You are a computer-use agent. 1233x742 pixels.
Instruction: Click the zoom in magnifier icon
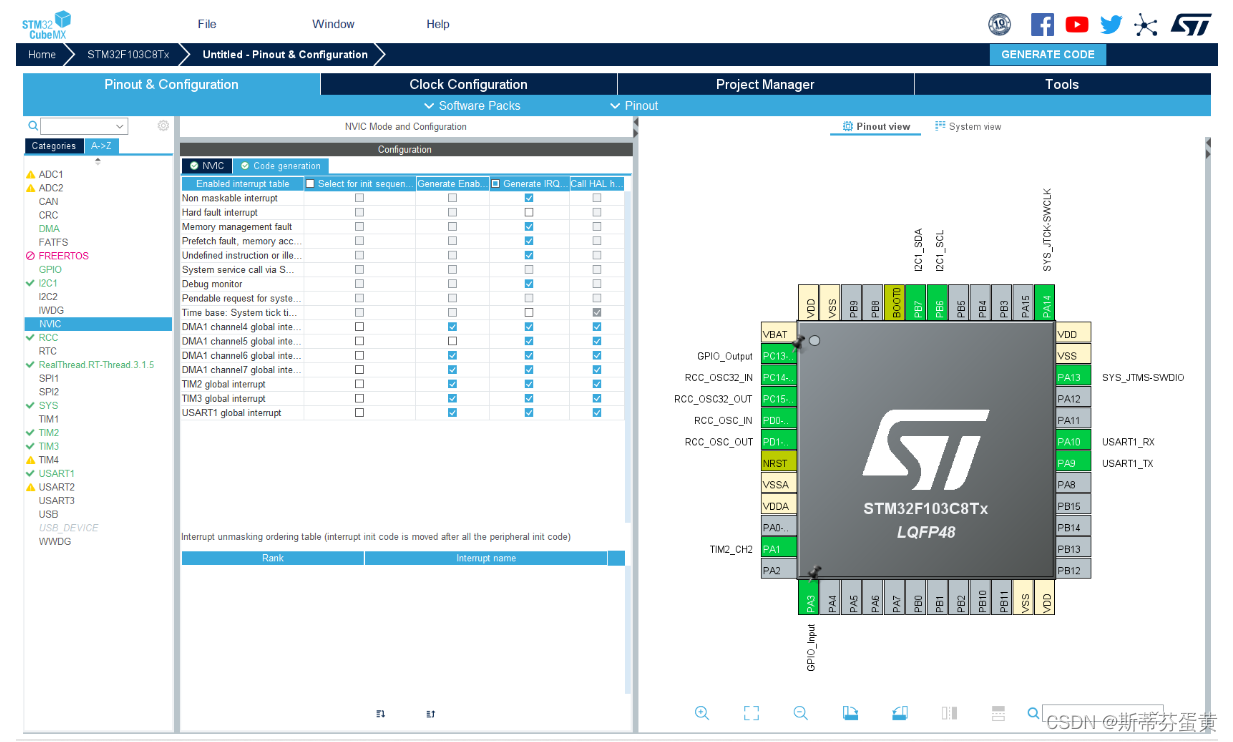click(702, 713)
